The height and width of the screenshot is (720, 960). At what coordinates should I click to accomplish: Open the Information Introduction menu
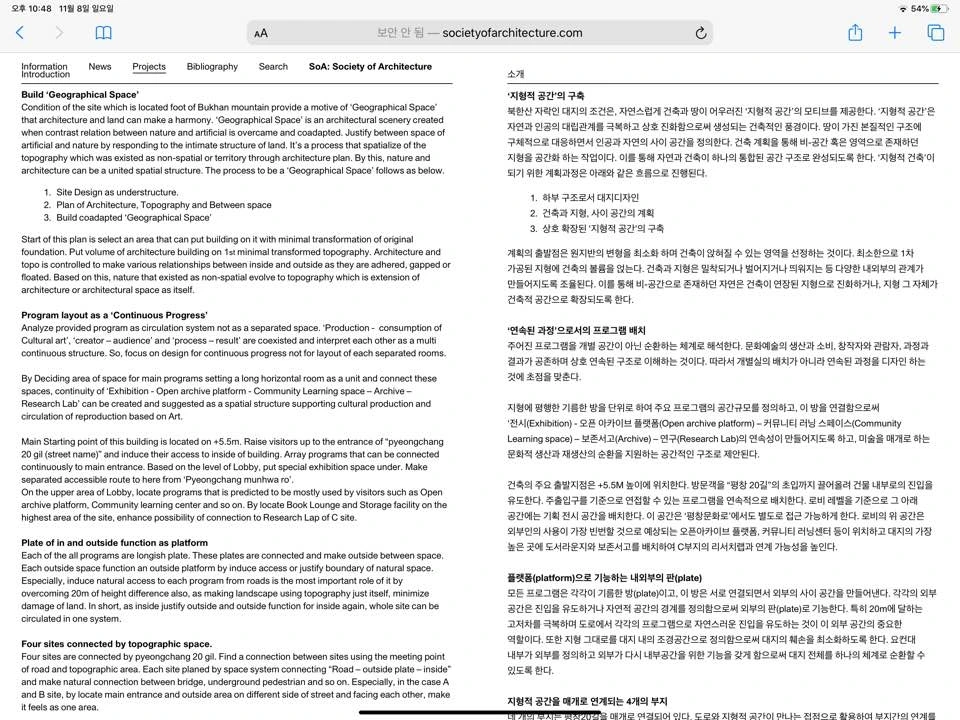tap(45, 70)
